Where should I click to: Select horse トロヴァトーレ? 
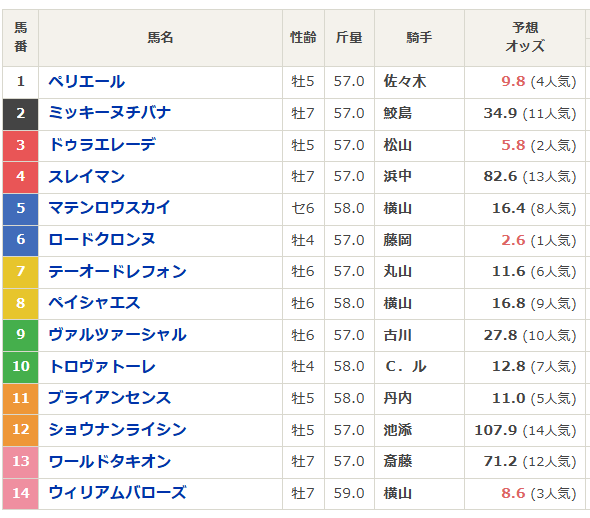pos(102,366)
